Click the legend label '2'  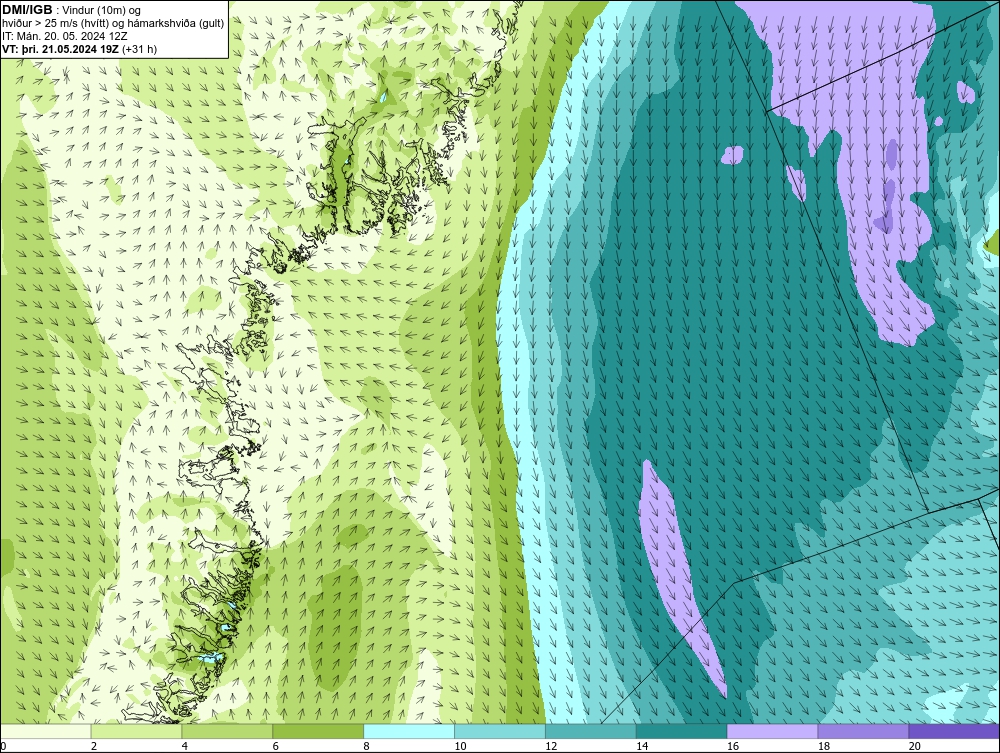pos(94,746)
